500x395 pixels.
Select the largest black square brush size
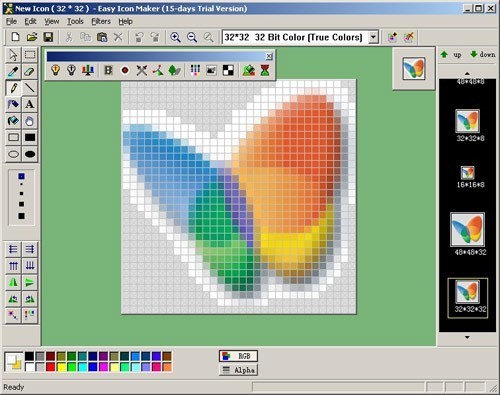[21, 216]
